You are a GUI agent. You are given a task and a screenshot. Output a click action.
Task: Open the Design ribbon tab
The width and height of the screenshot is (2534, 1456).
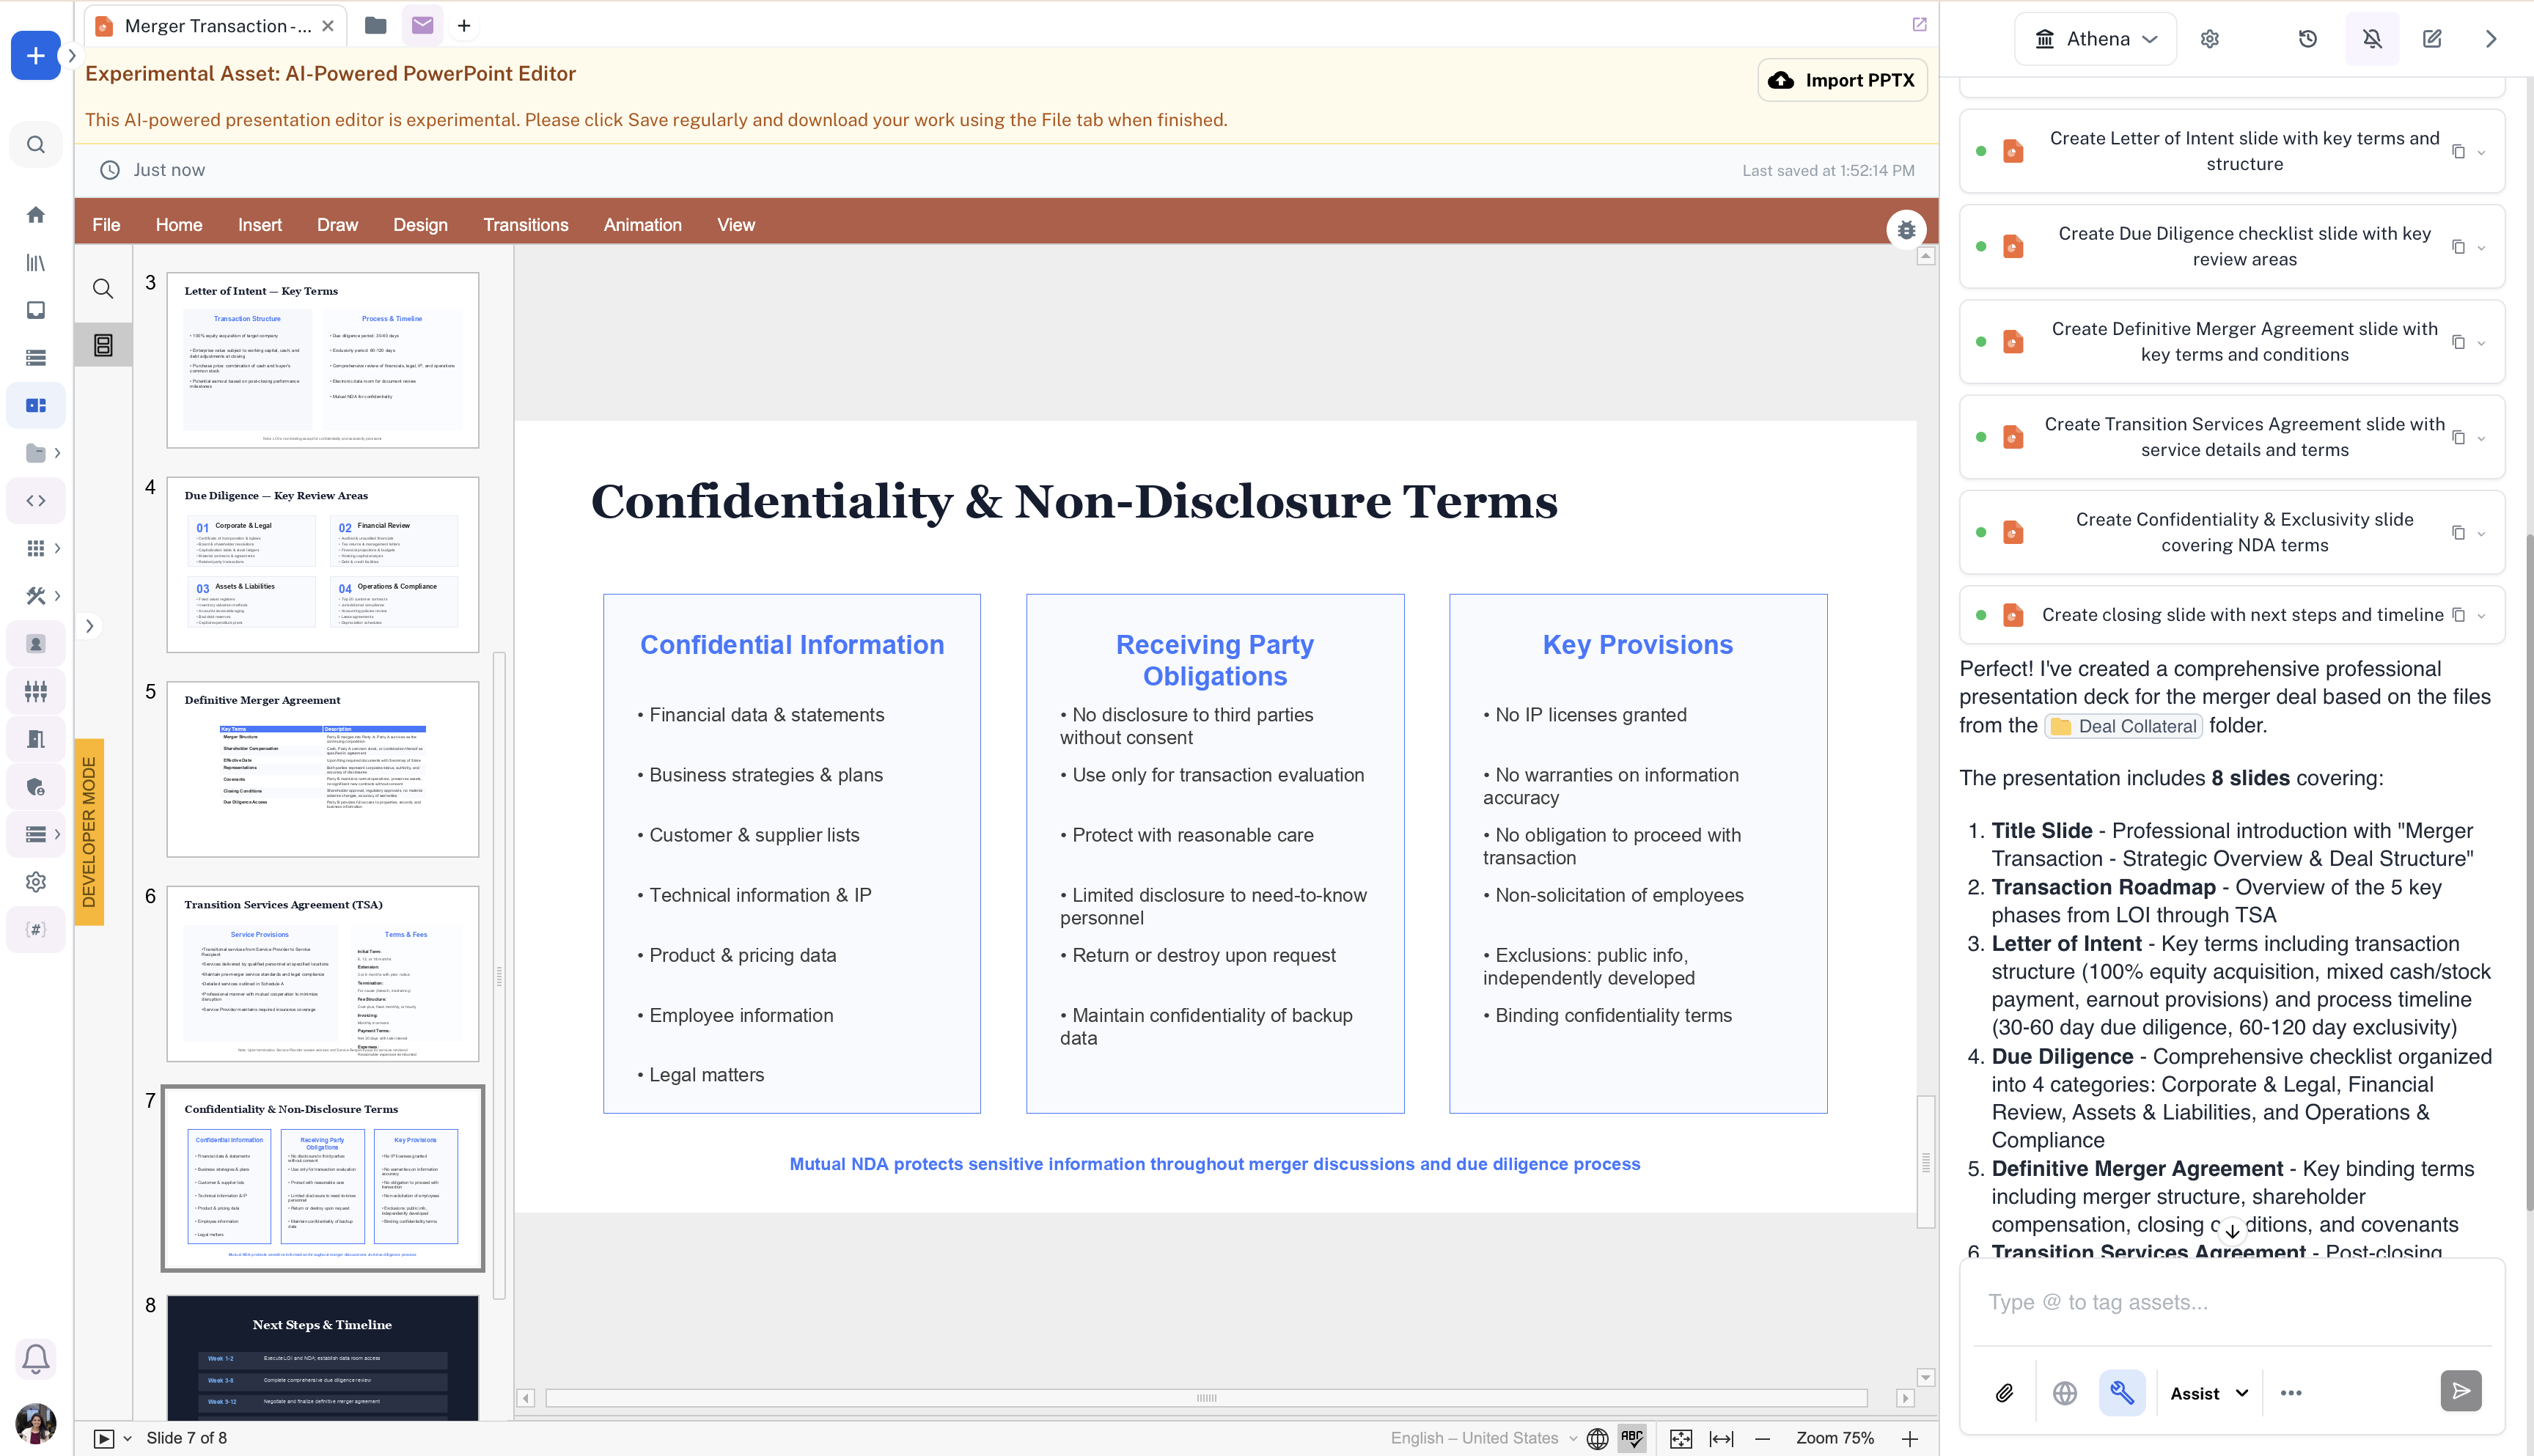coord(420,225)
